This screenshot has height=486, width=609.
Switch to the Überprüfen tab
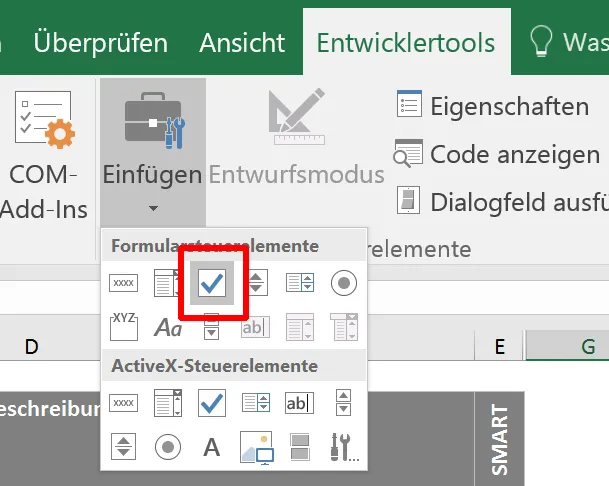[x=101, y=42]
